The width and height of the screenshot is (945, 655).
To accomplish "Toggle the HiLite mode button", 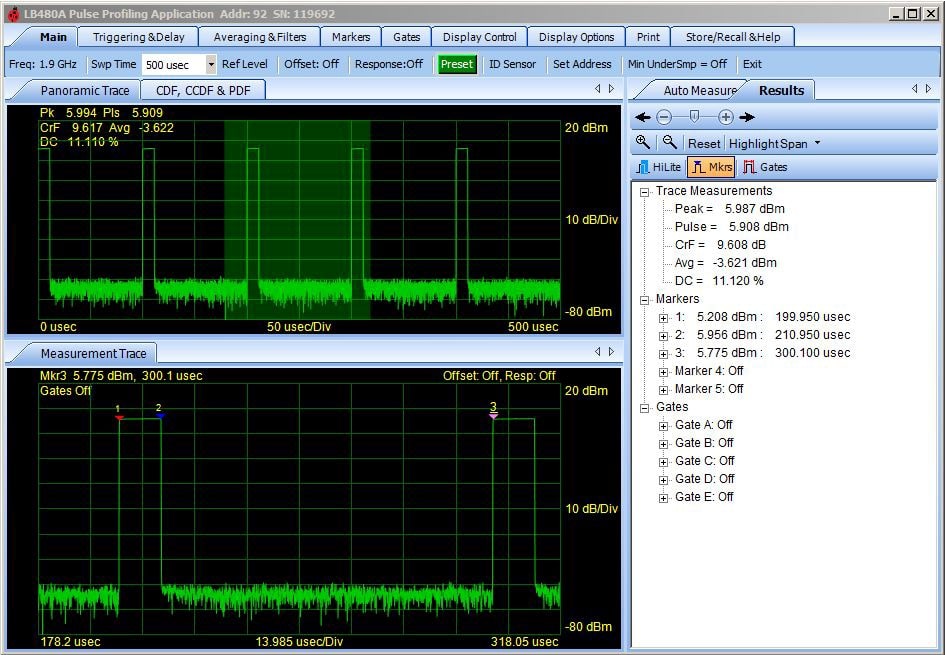I will pos(658,167).
